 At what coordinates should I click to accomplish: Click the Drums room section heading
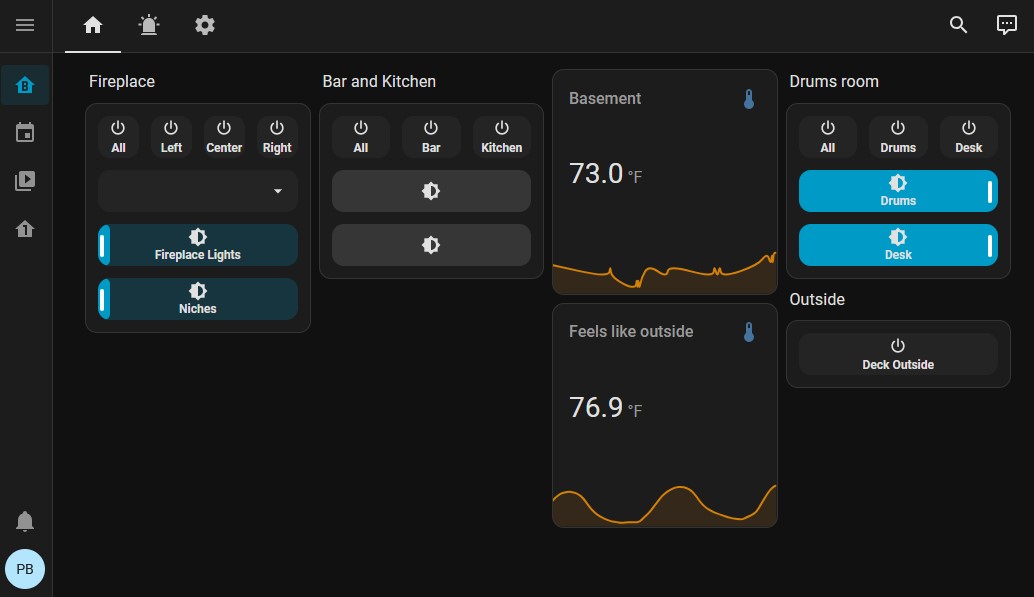click(834, 82)
